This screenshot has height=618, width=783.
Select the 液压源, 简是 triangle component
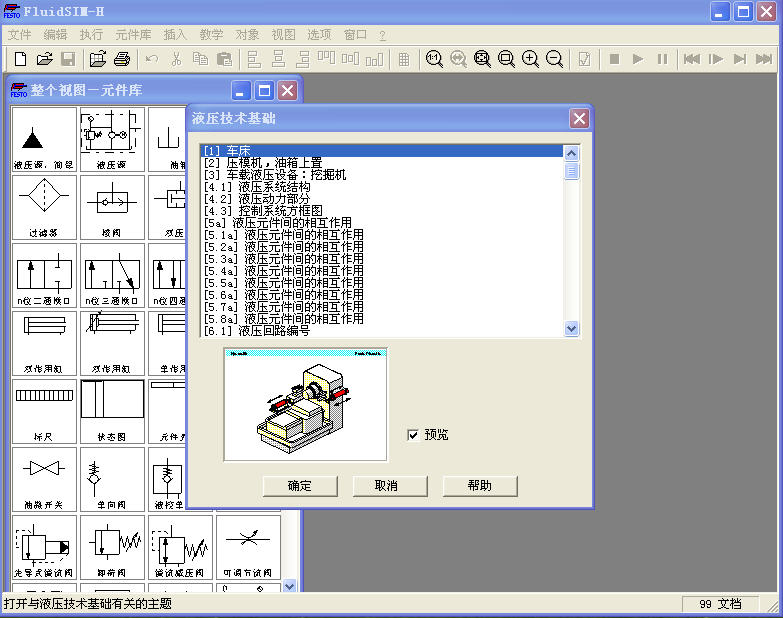tap(44, 139)
